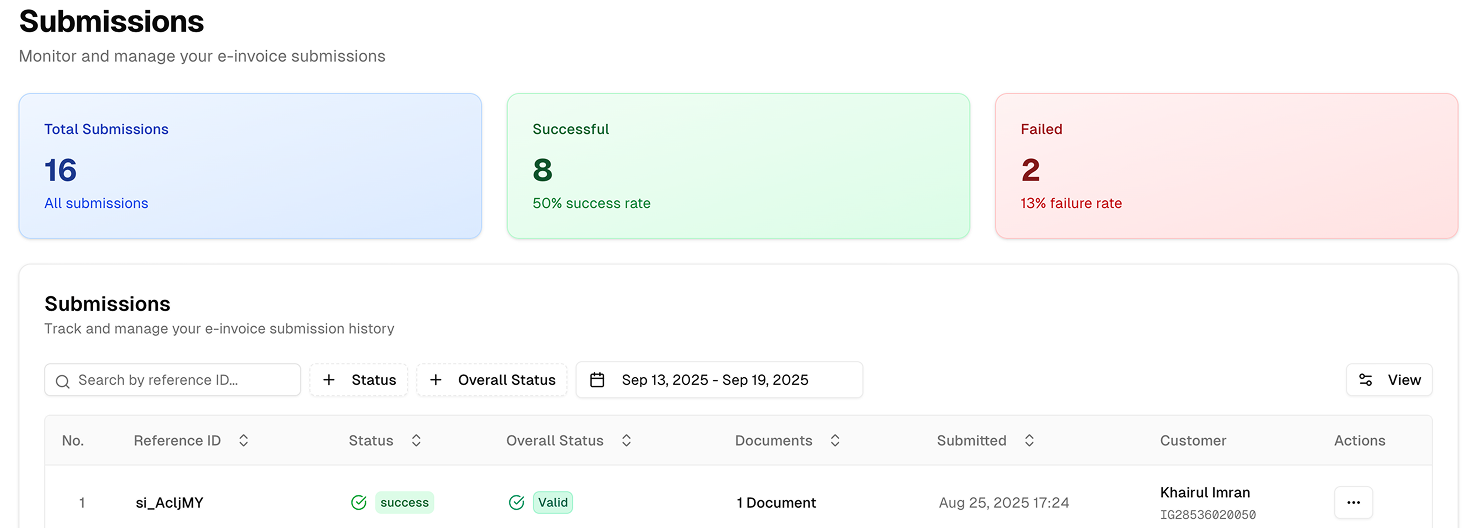
Task: Open the View options button
Action: coord(1389,380)
